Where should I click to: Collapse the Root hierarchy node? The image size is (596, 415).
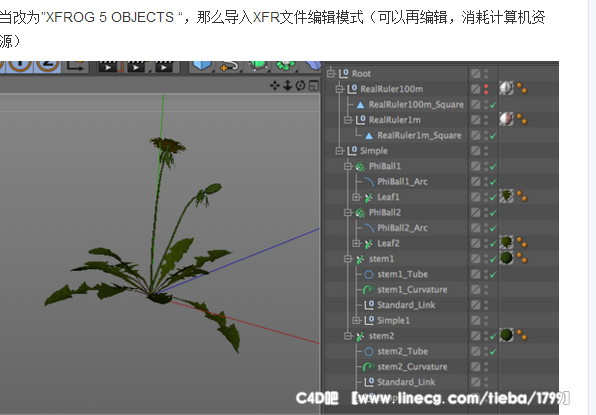(x=331, y=73)
